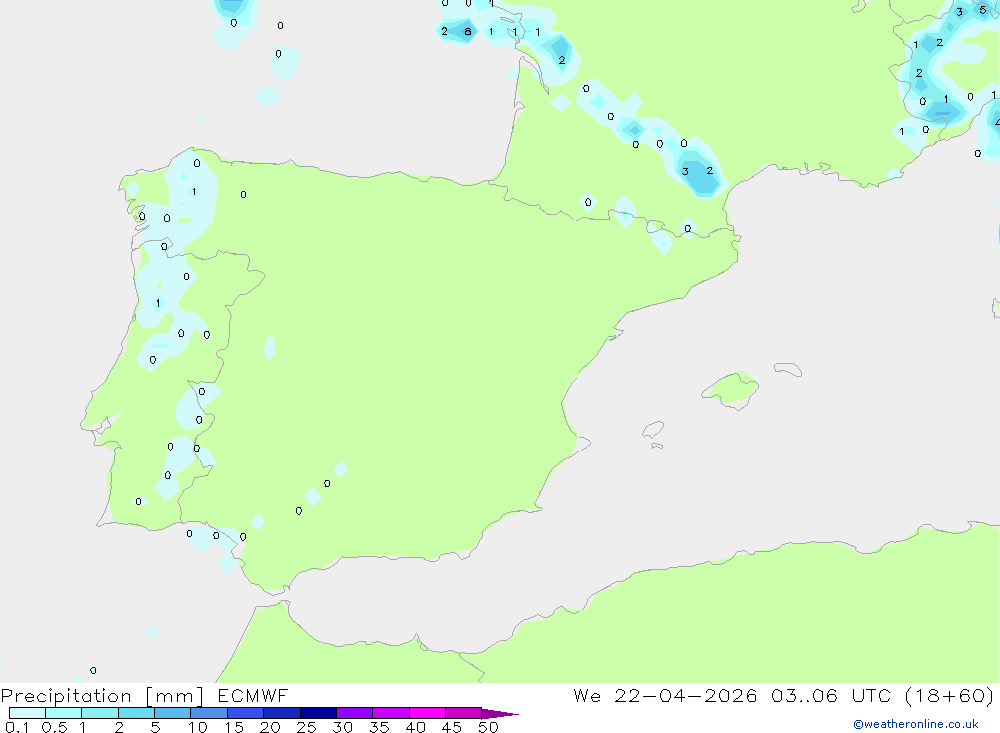Click the legend tick label '10'
Screen dimensions: 1000x733
(198, 727)
